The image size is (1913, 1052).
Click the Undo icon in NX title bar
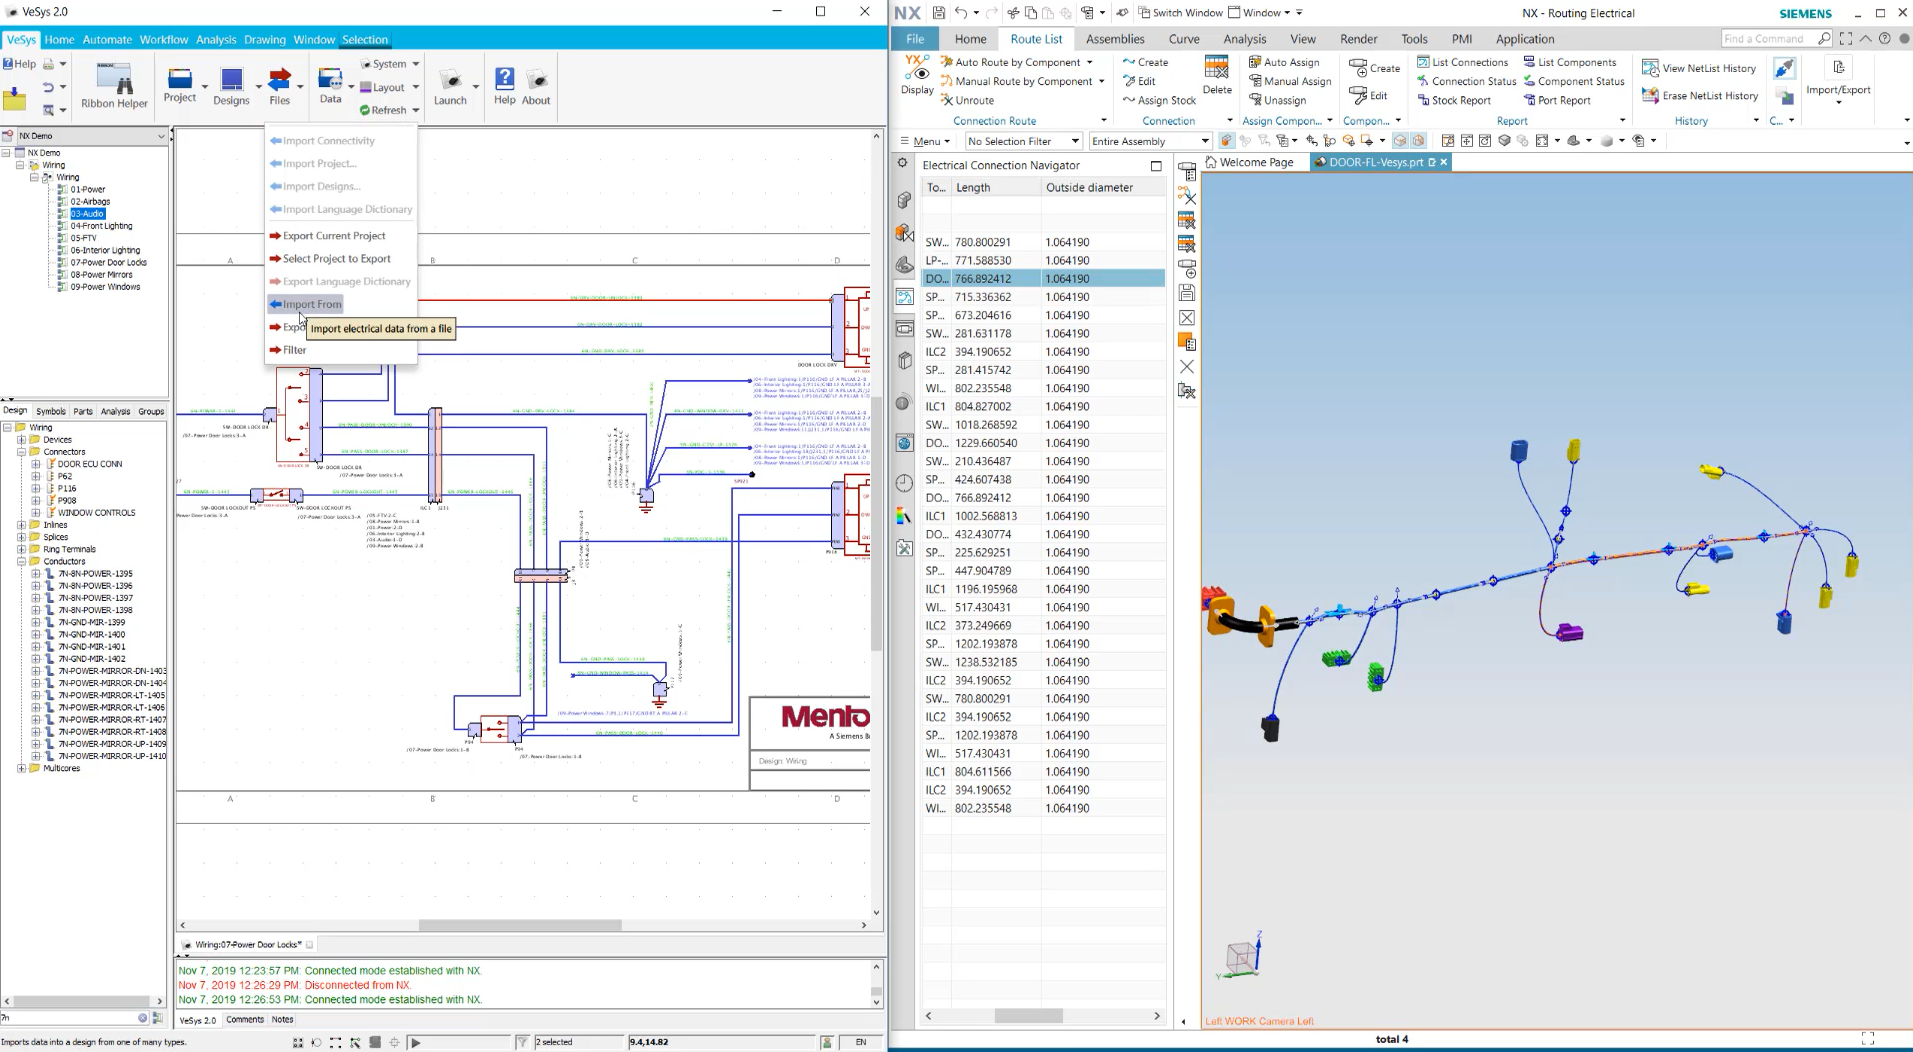[x=962, y=12]
